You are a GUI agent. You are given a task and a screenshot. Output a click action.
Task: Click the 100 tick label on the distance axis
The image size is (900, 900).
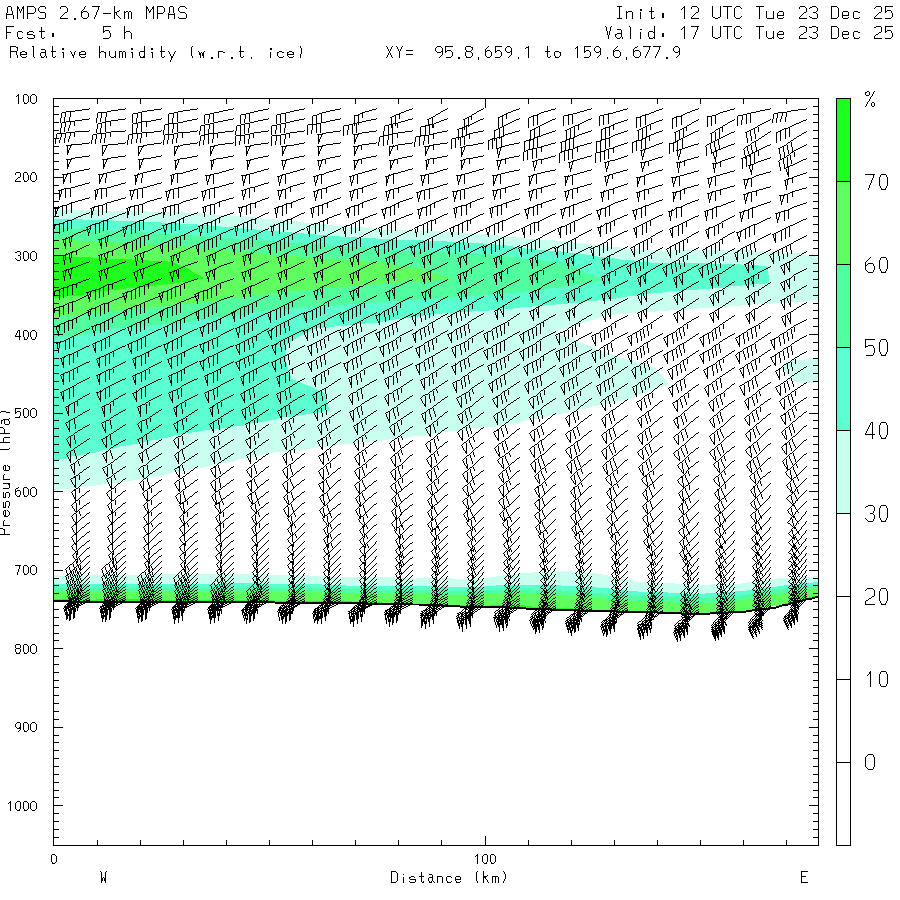(485, 859)
